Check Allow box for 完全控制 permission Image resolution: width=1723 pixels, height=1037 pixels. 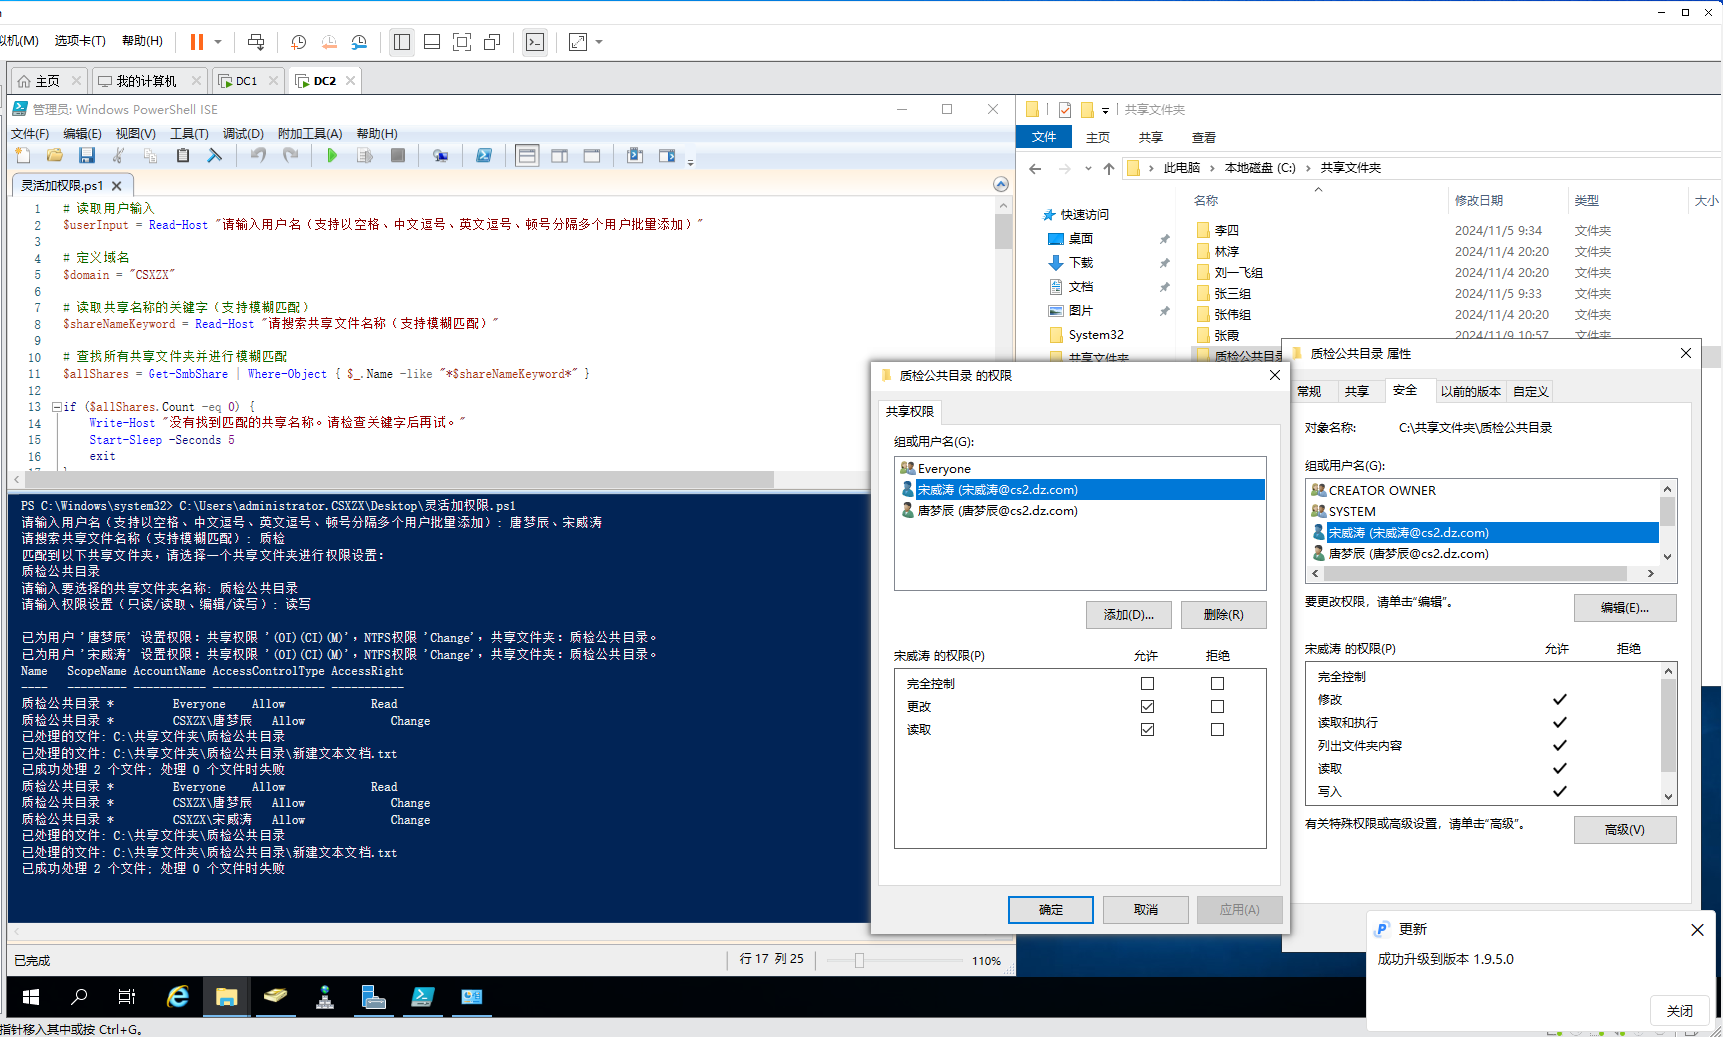pyautogui.click(x=1147, y=684)
